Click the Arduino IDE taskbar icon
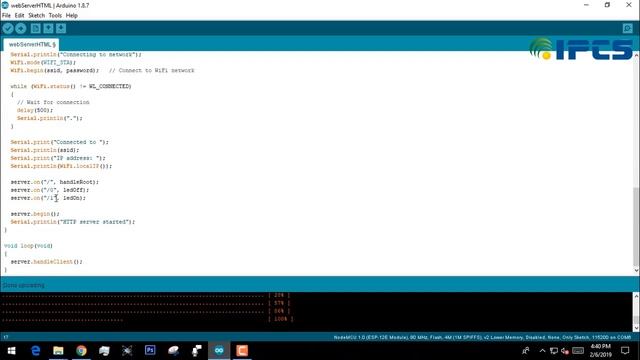The image size is (640, 360). [x=219, y=351]
